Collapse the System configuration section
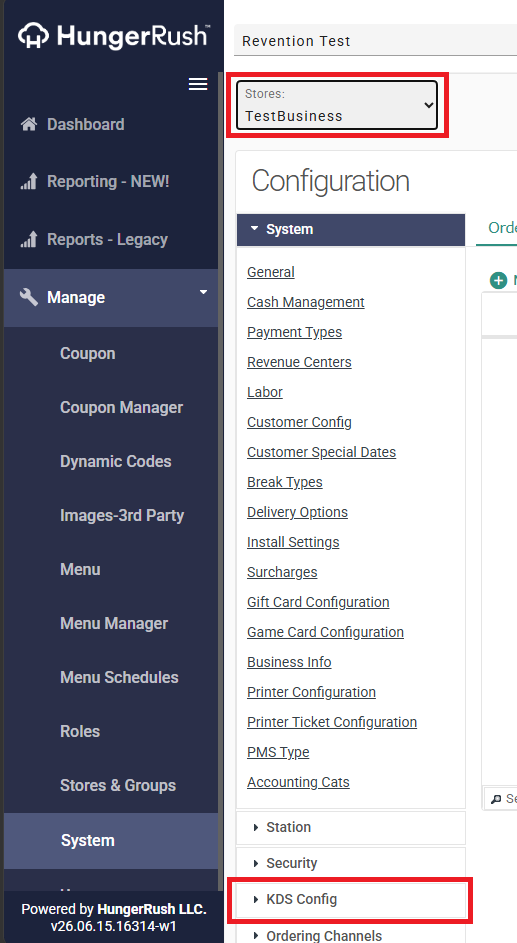 [x=351, y=230]
